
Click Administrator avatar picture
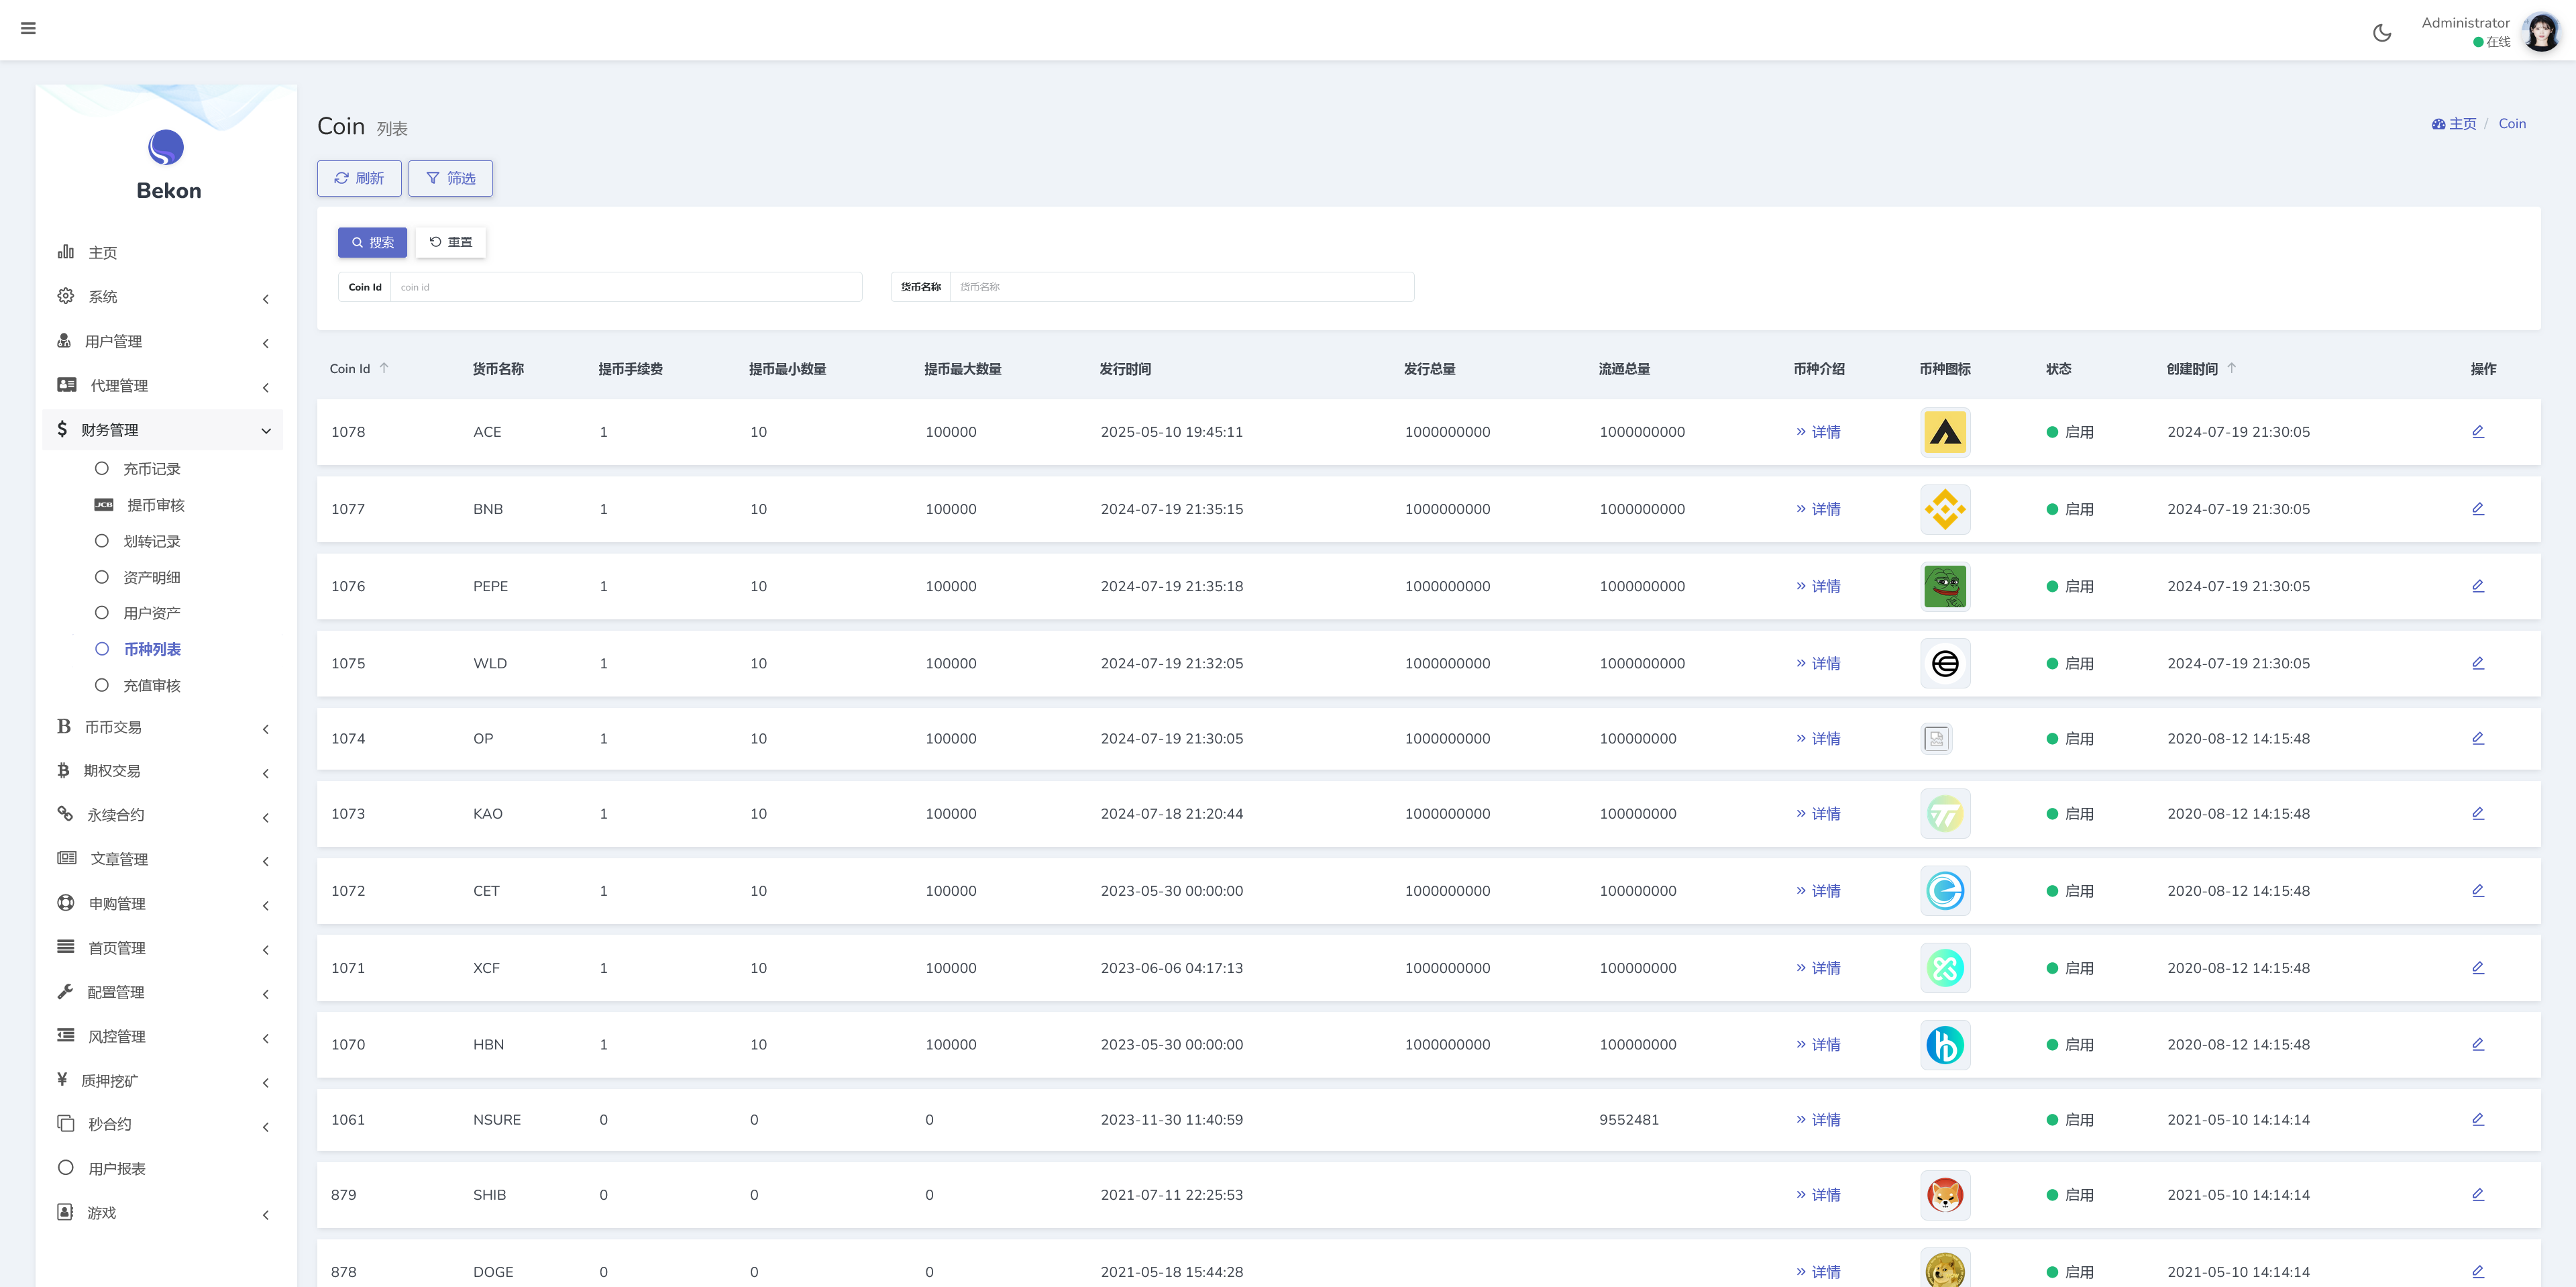pos(2541,32)
